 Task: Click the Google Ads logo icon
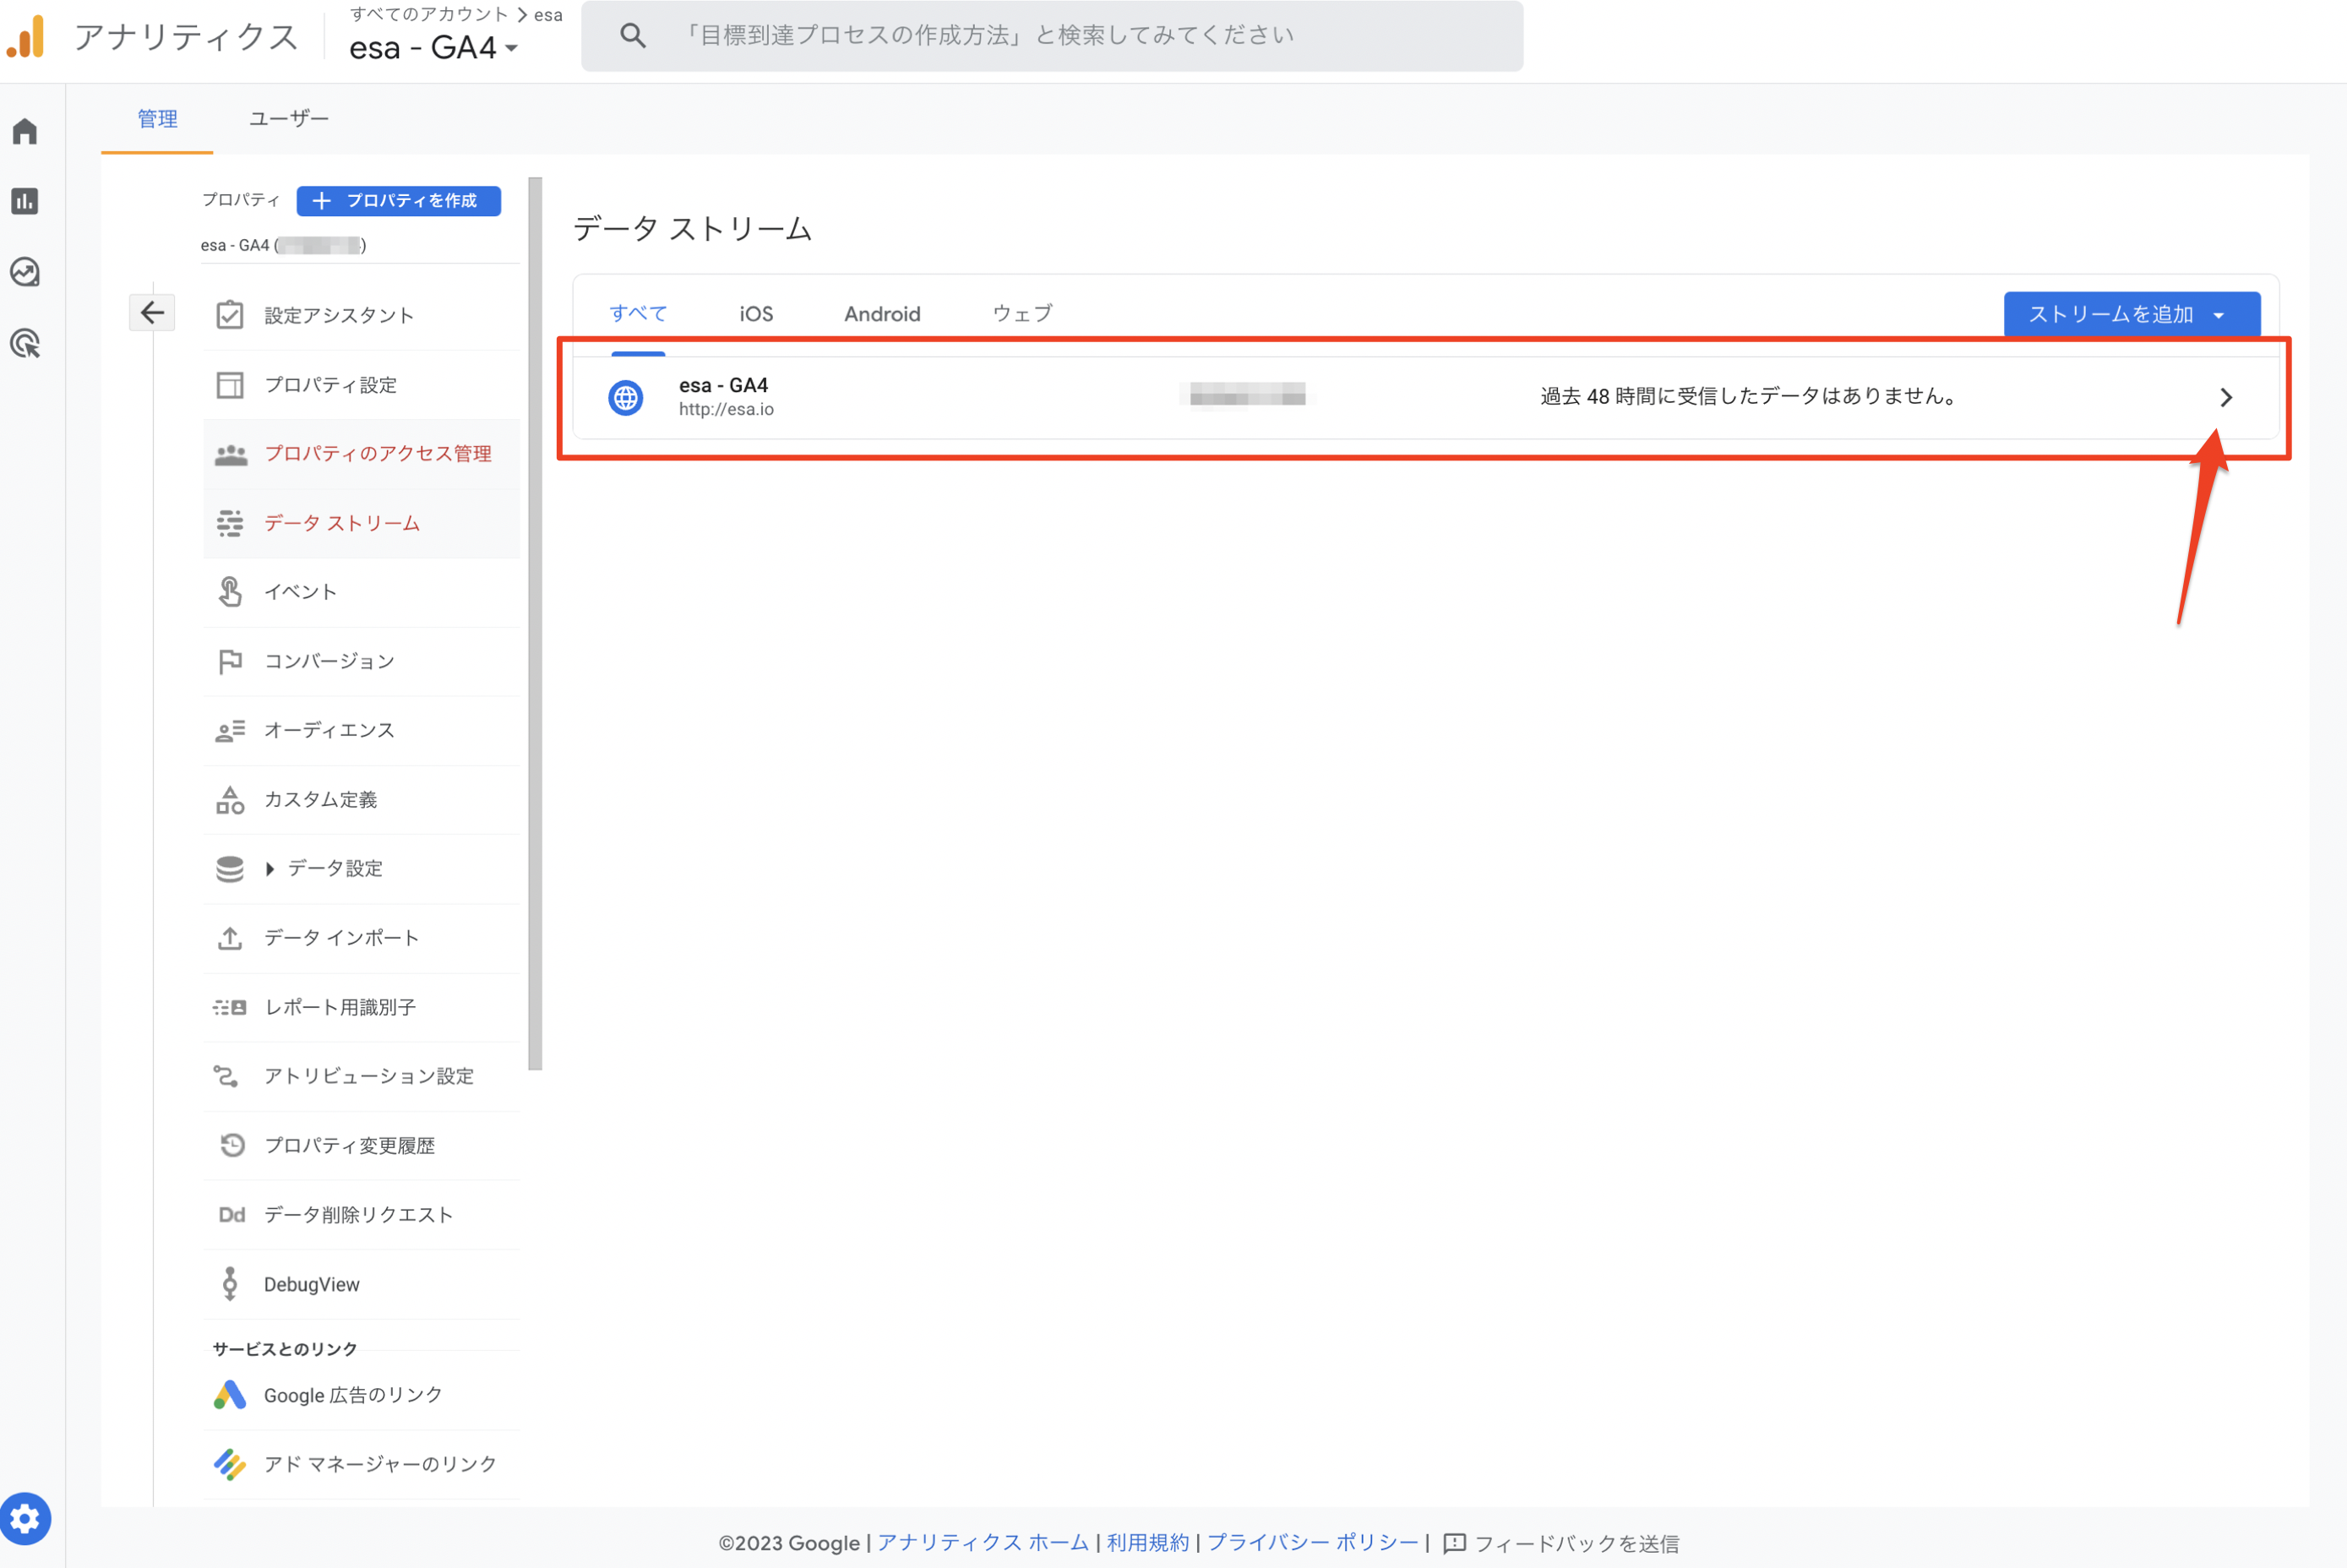[x=230, y=1395]
